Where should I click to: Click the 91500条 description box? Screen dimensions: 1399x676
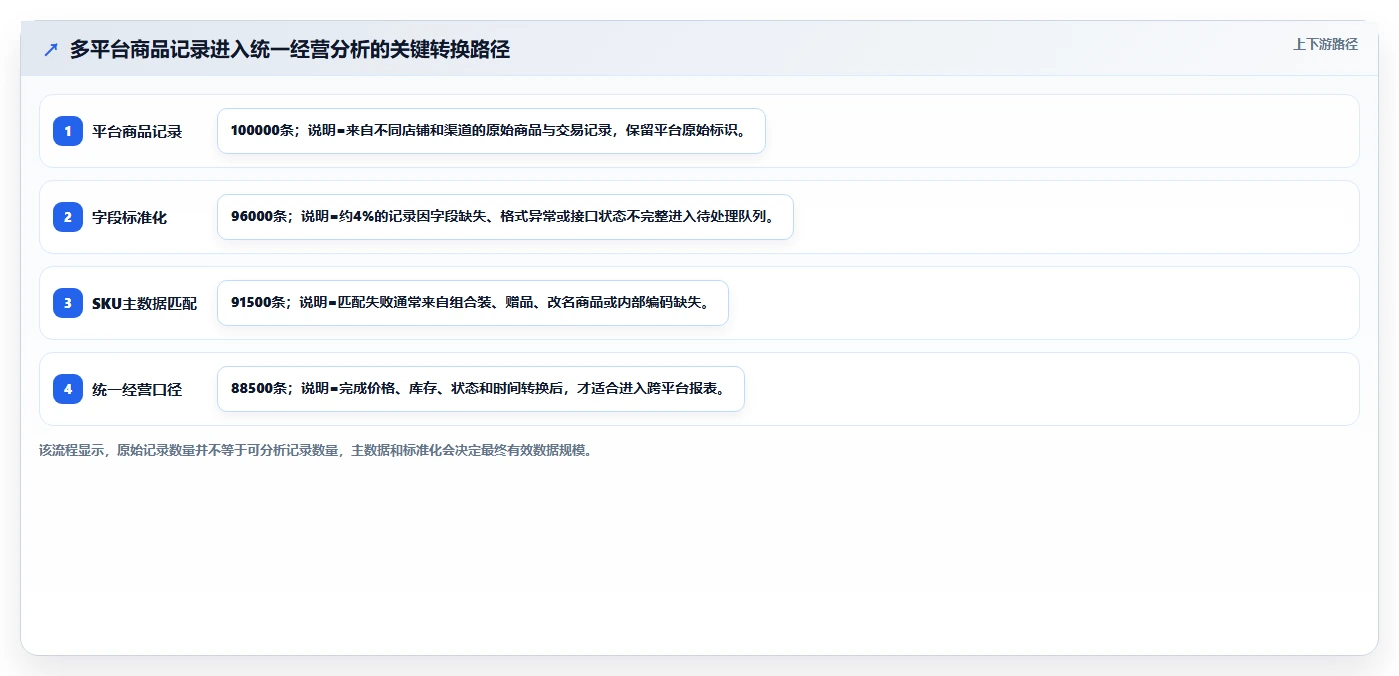point(473,303)
